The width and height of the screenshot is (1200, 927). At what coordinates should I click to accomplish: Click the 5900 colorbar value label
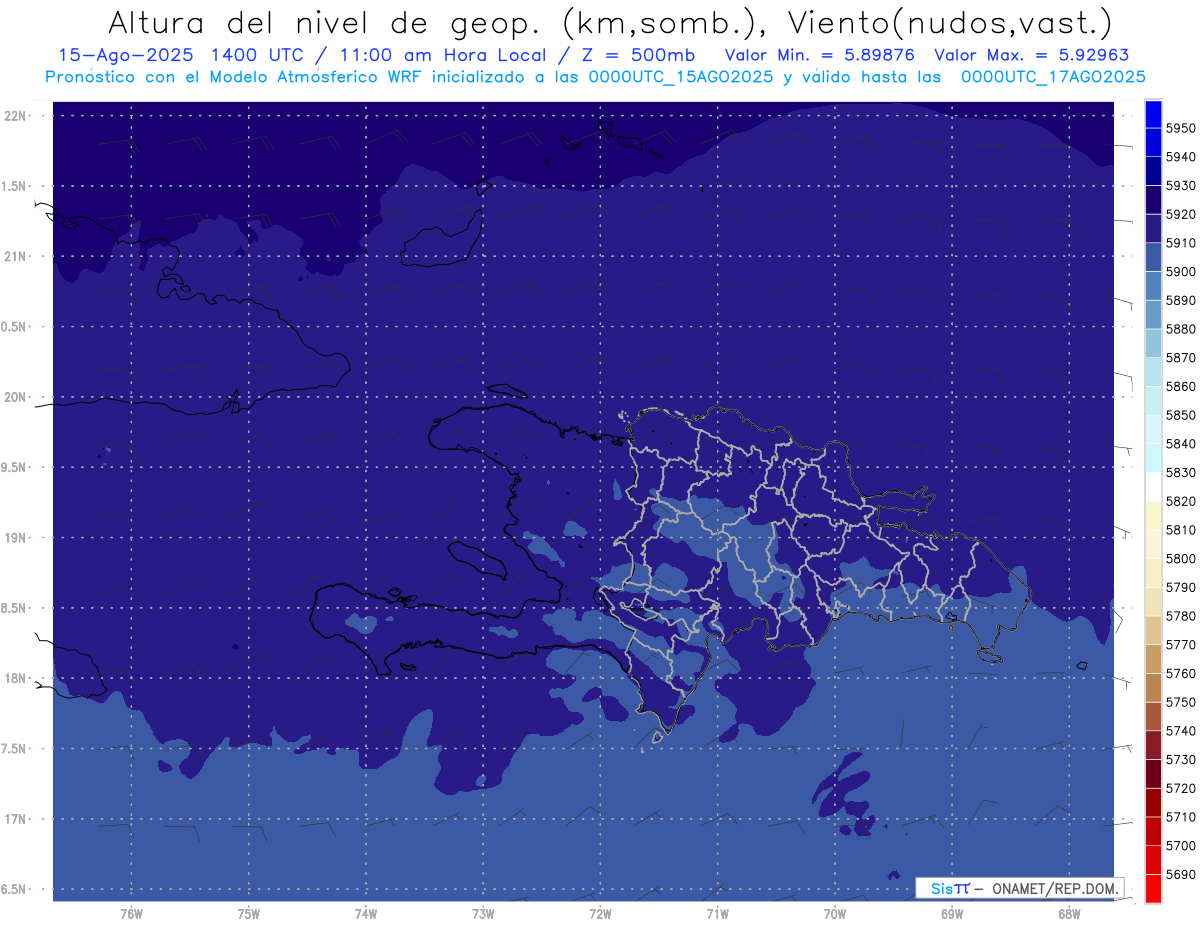[x=1180, y=272]
